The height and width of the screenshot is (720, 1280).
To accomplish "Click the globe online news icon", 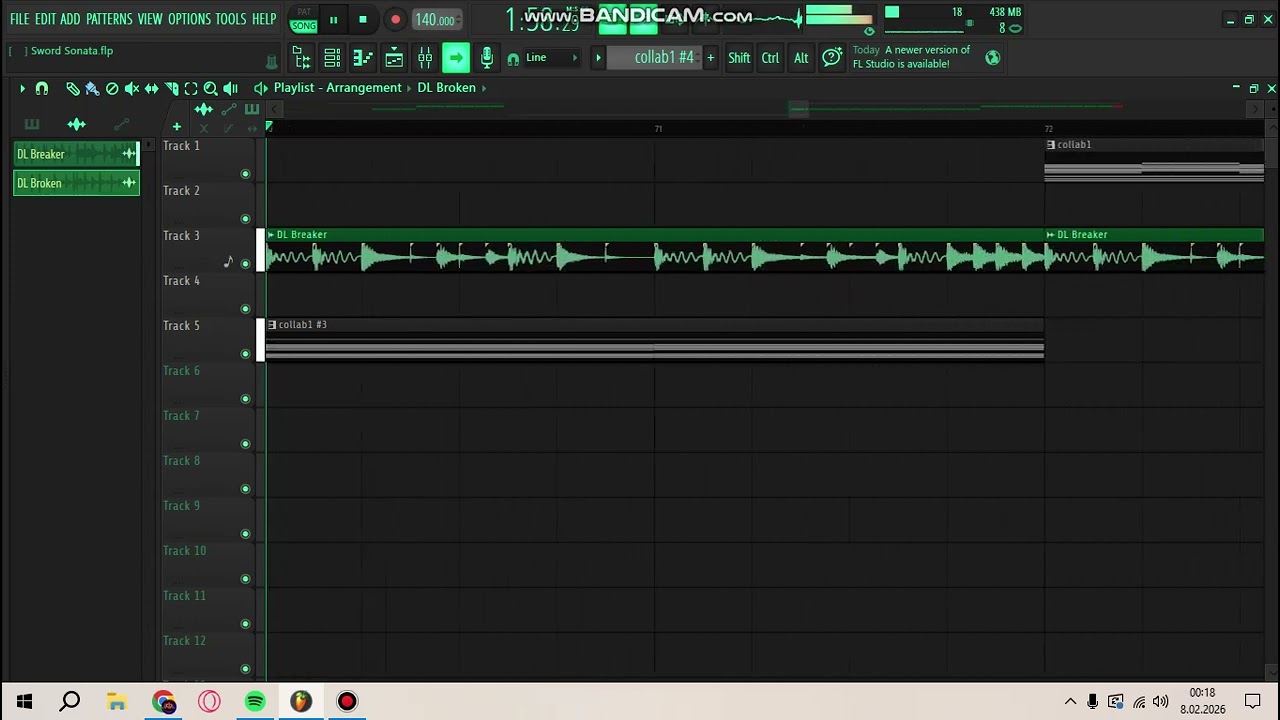I will [x=992, y=58].
